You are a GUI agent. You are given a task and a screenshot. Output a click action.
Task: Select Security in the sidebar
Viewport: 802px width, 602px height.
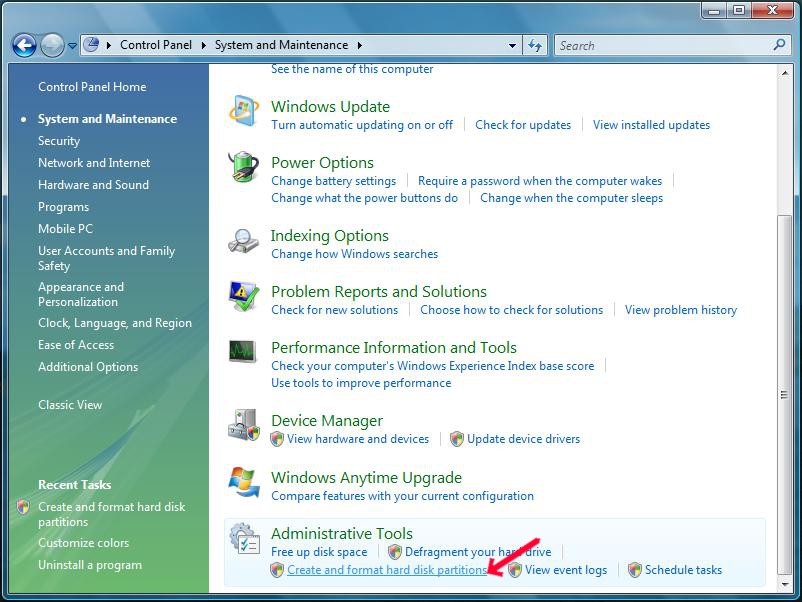[59, 141]
